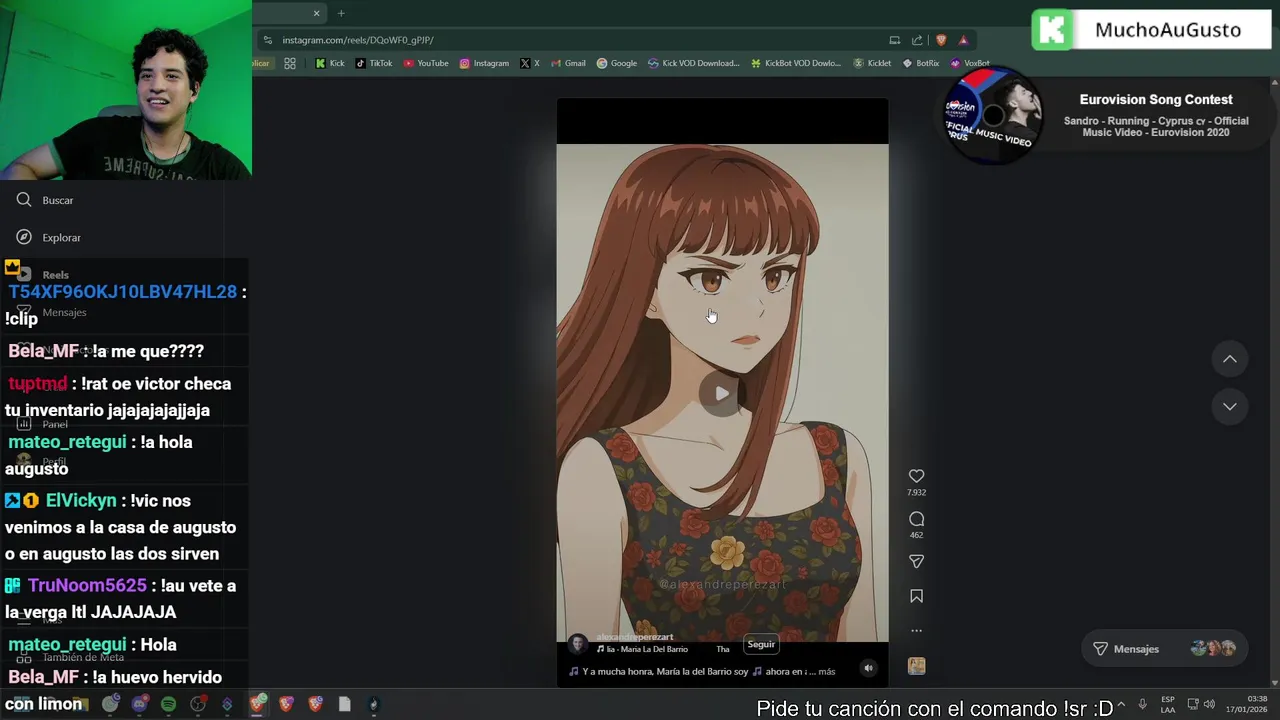Open the YouTube bookmark
The width and height of the screenshot is (1280, 720).
click(426, 63)
